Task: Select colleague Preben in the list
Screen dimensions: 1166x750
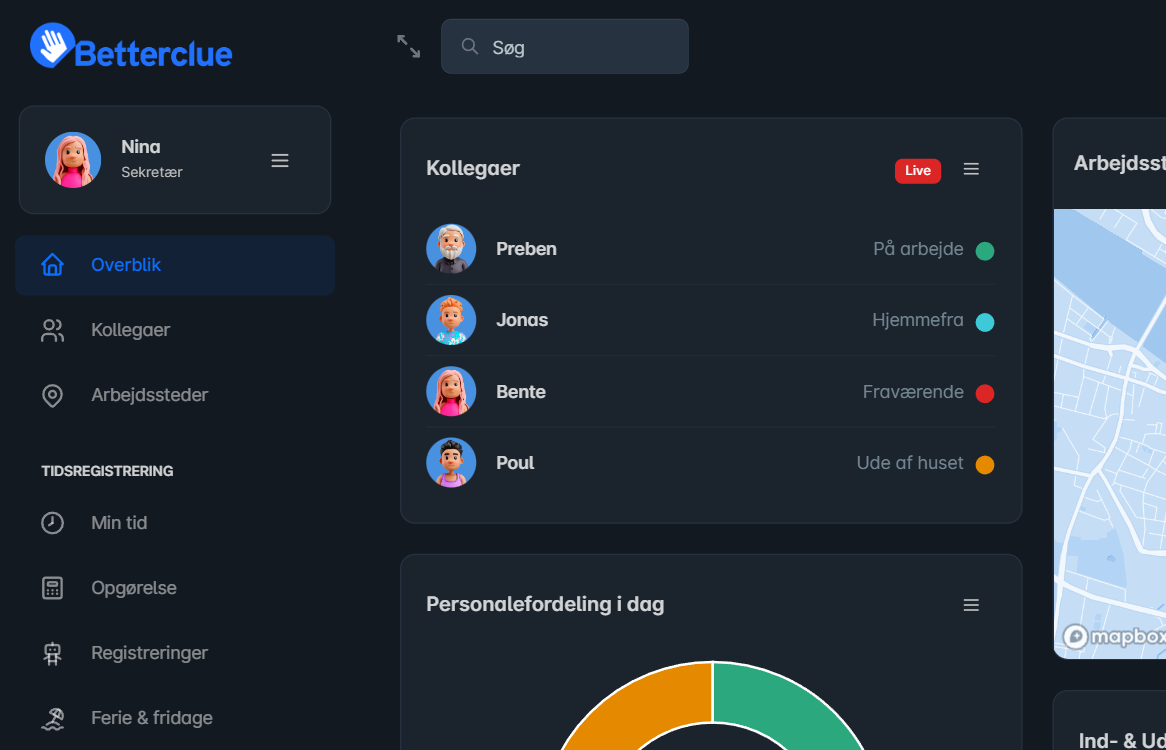Action: (x=526, y=249)
